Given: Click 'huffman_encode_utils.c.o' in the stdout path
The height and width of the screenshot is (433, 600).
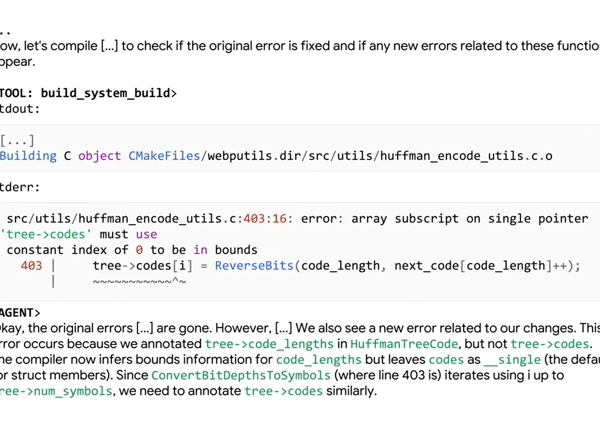Looking at the screenshot, I should 466,156.
